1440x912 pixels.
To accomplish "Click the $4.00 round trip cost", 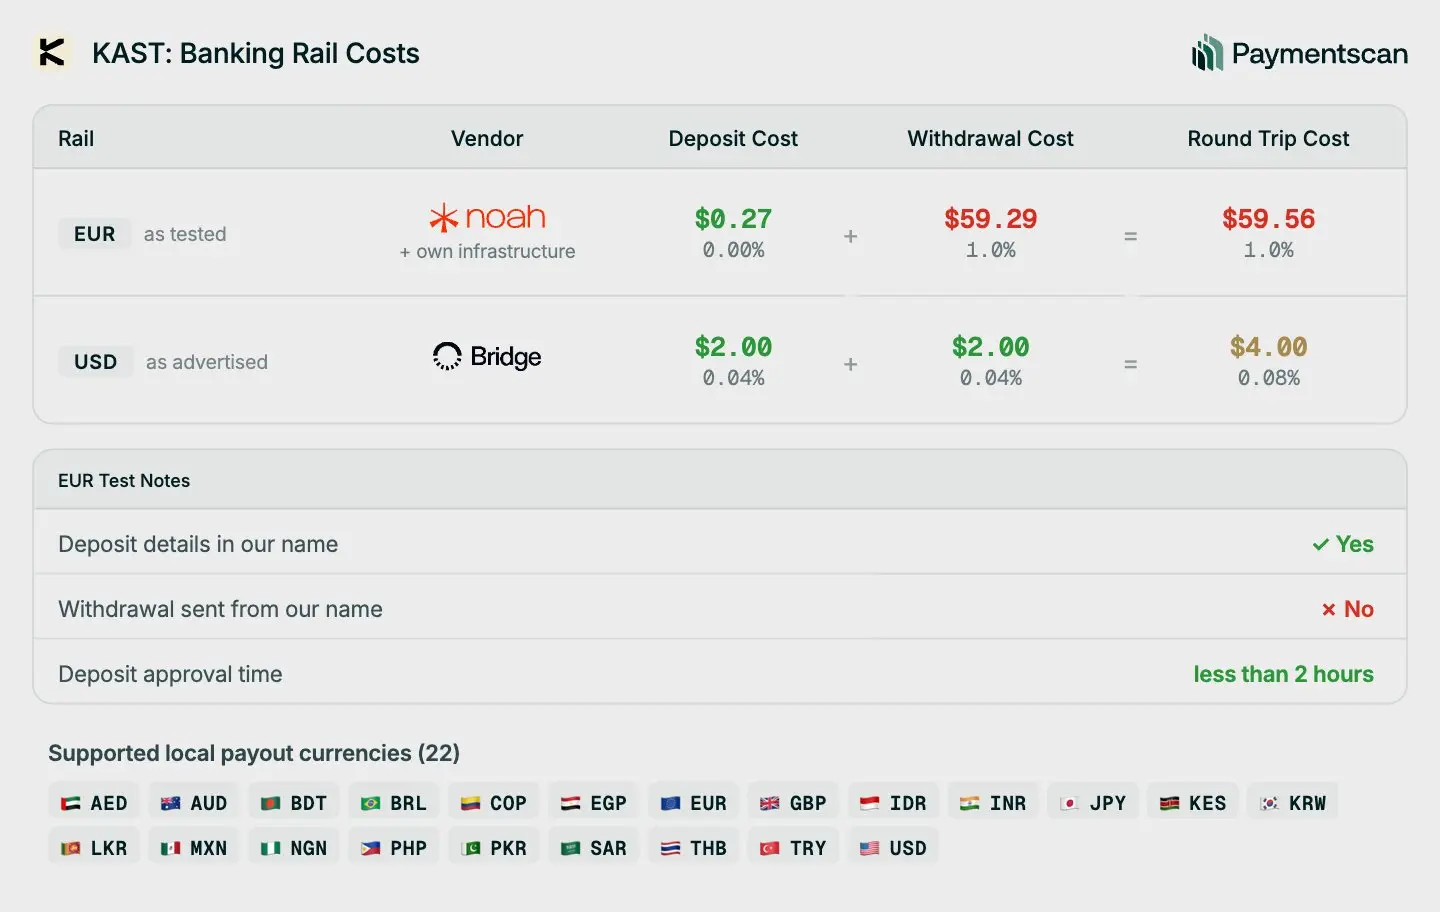I will point(1268,347).
